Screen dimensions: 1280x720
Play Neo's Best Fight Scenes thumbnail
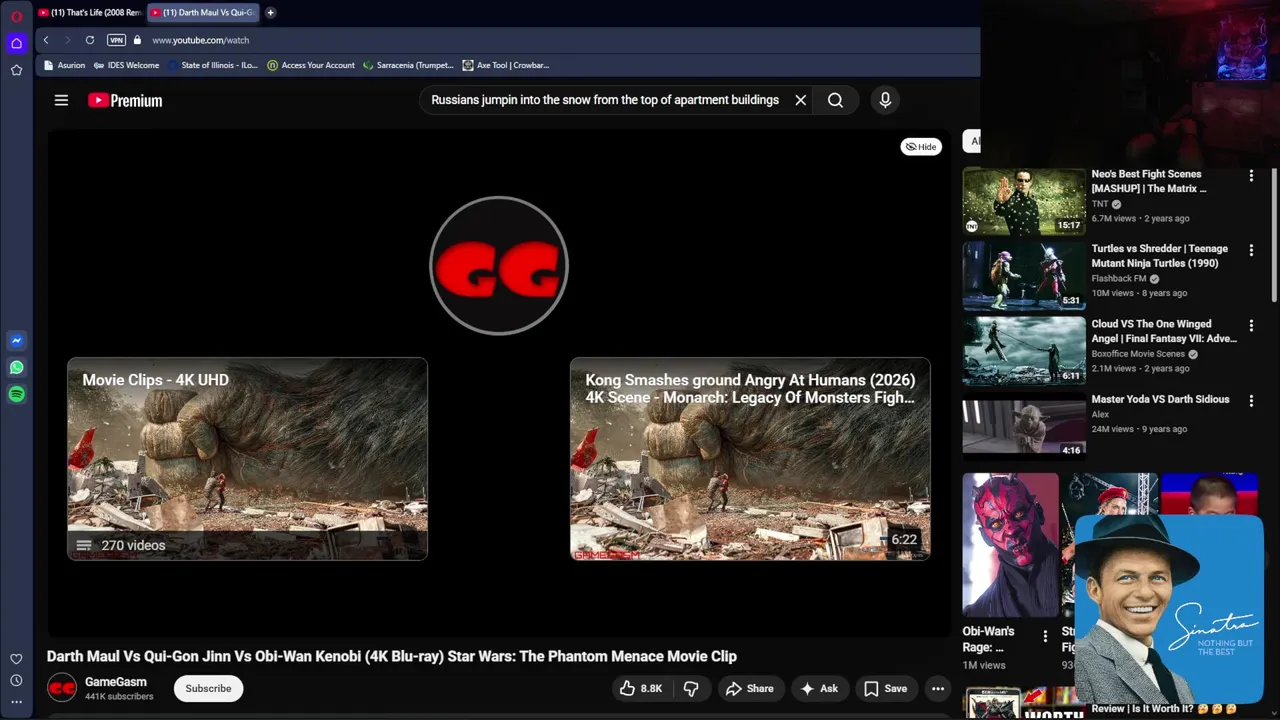(1024, 201)
